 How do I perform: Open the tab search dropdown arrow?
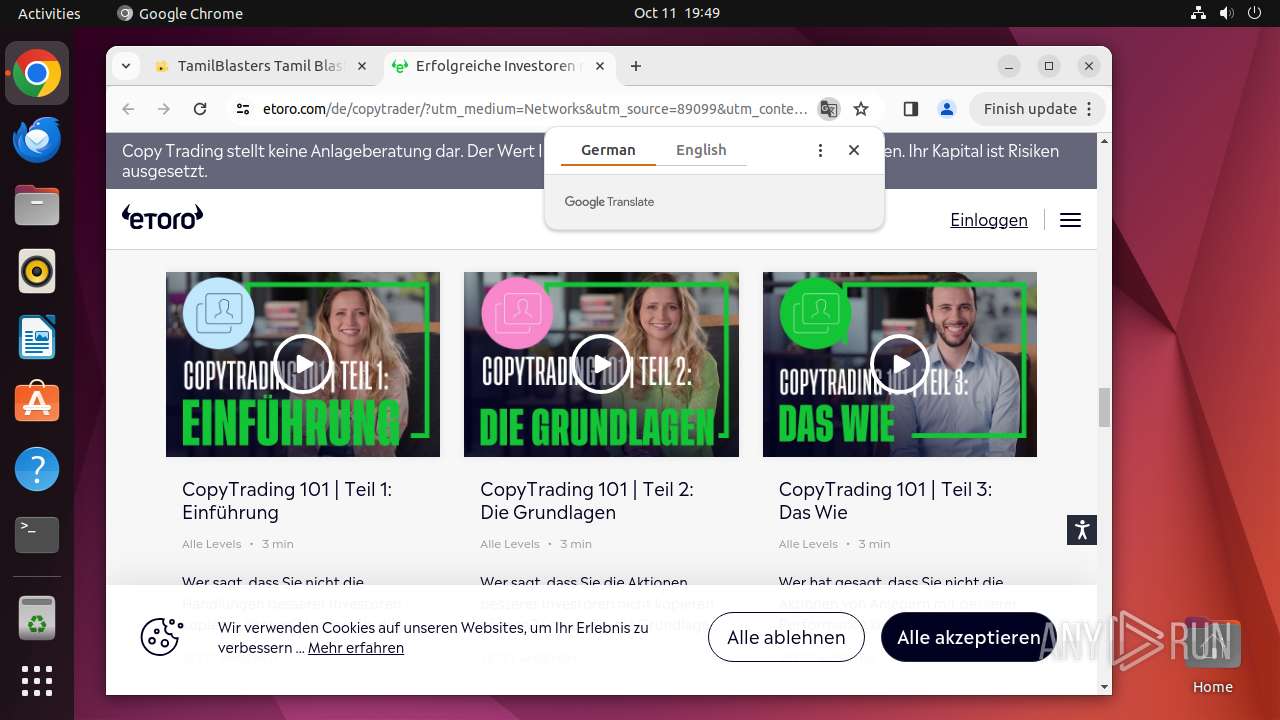point(125,66)
